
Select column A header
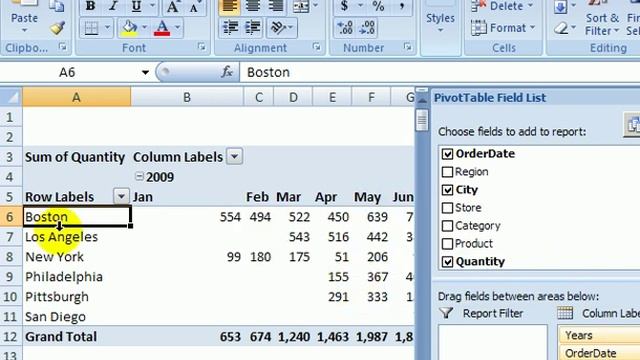(77, 97)
